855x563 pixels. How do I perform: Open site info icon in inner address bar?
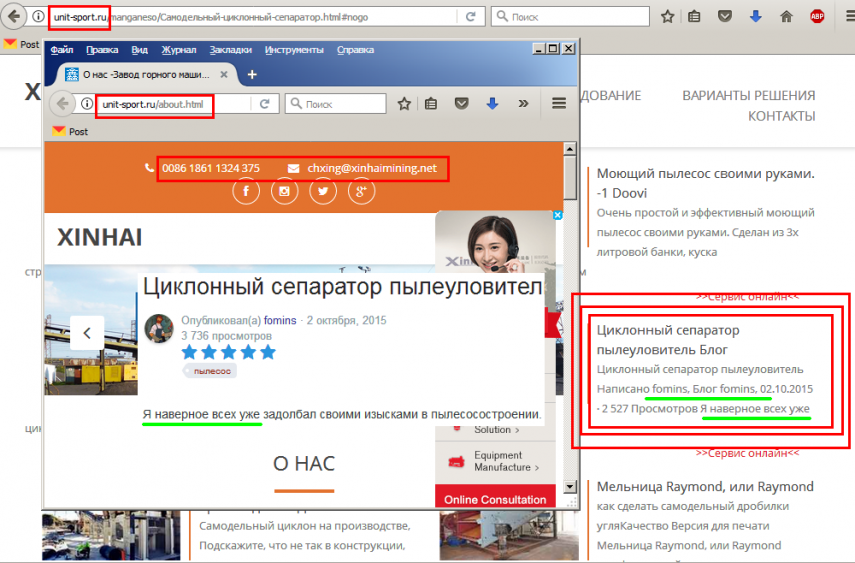pos(87,104)
